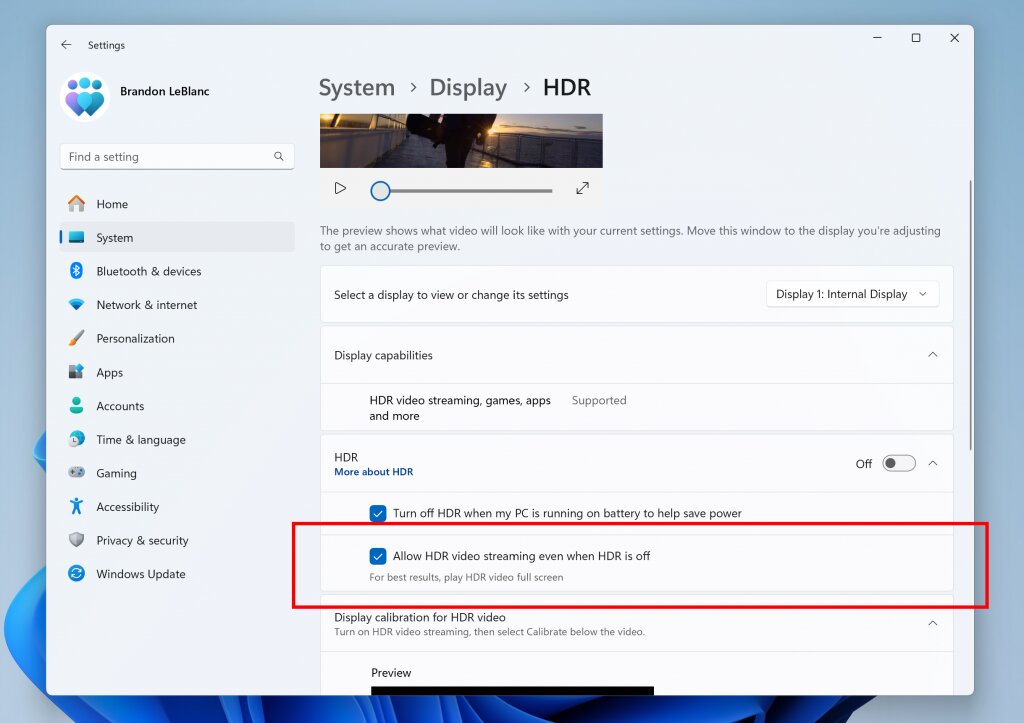Click the Find a setting search box
This screenshot has width=1024, height=723.
[x=176, y=156]
